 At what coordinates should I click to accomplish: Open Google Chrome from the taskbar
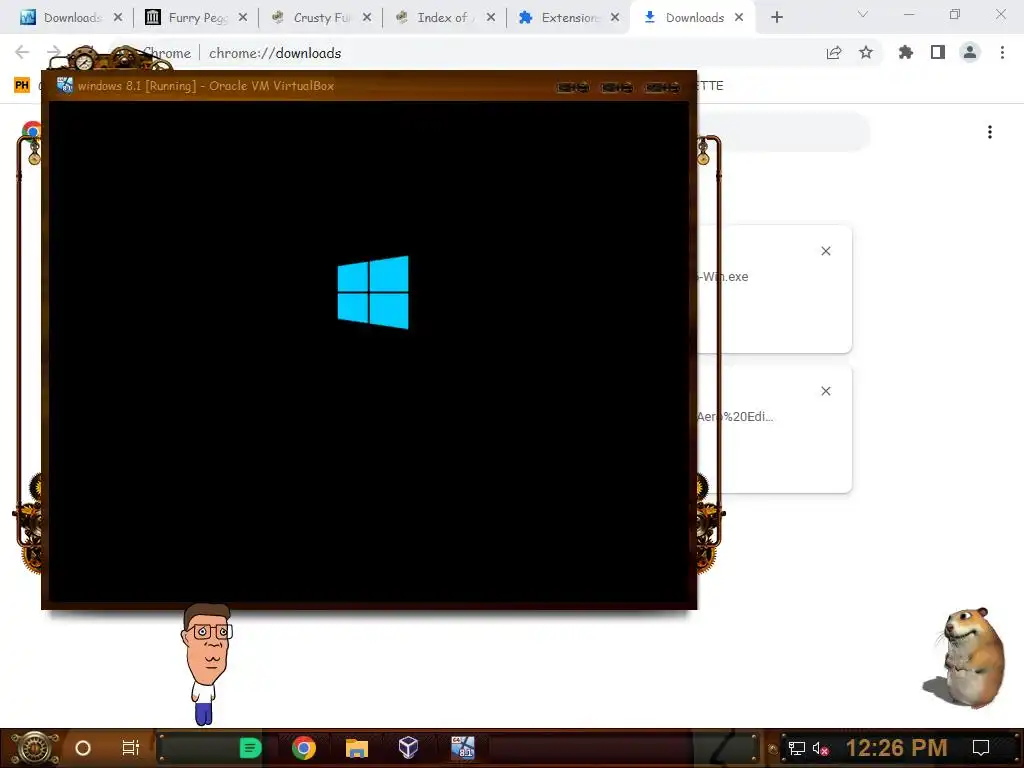coord(304,748)
